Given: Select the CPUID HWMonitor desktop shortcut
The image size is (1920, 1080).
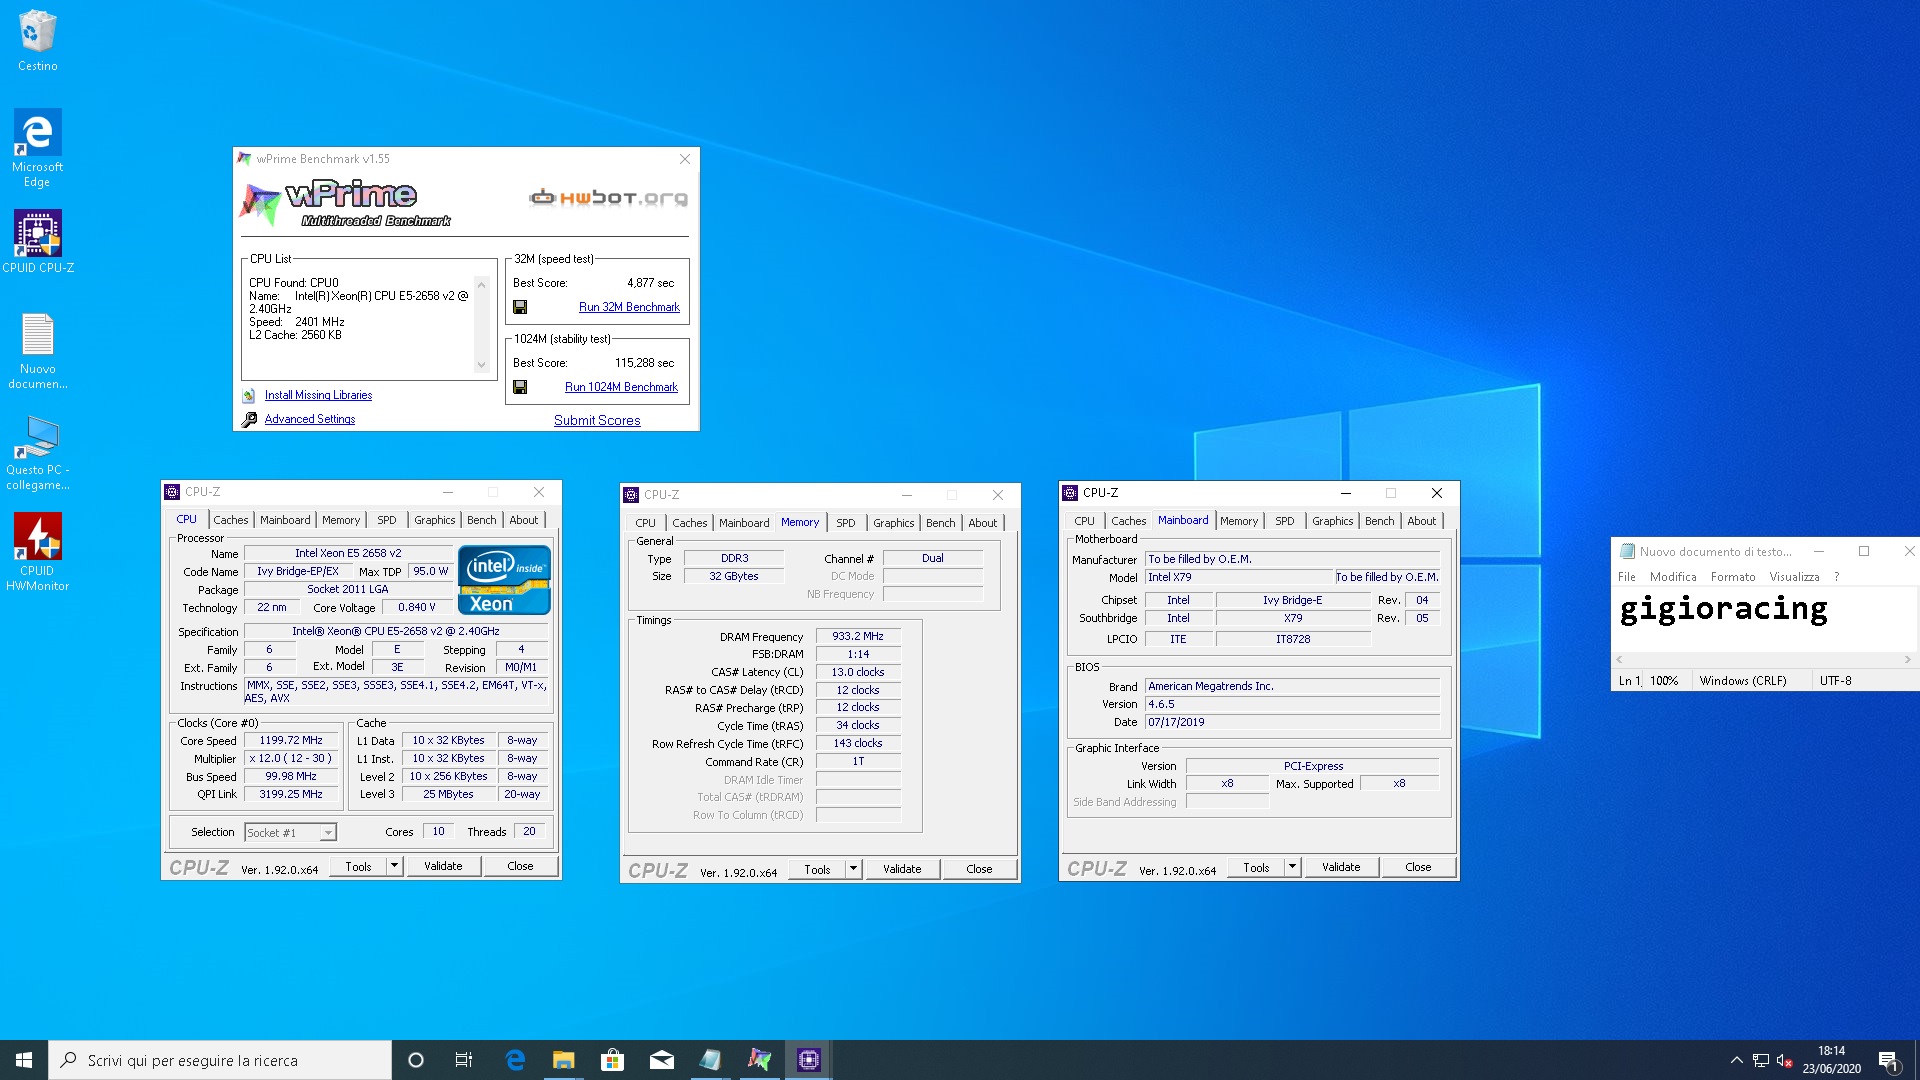Looking at the screenshot, I should [x=37, y=552].
